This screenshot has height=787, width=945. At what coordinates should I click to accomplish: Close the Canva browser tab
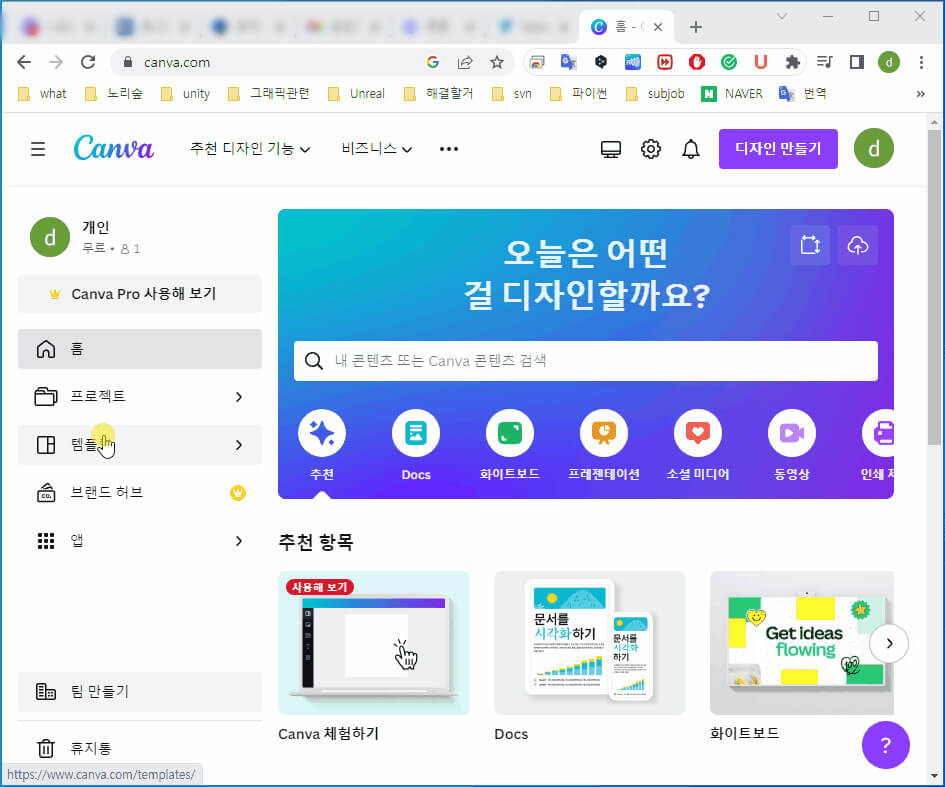658,27
